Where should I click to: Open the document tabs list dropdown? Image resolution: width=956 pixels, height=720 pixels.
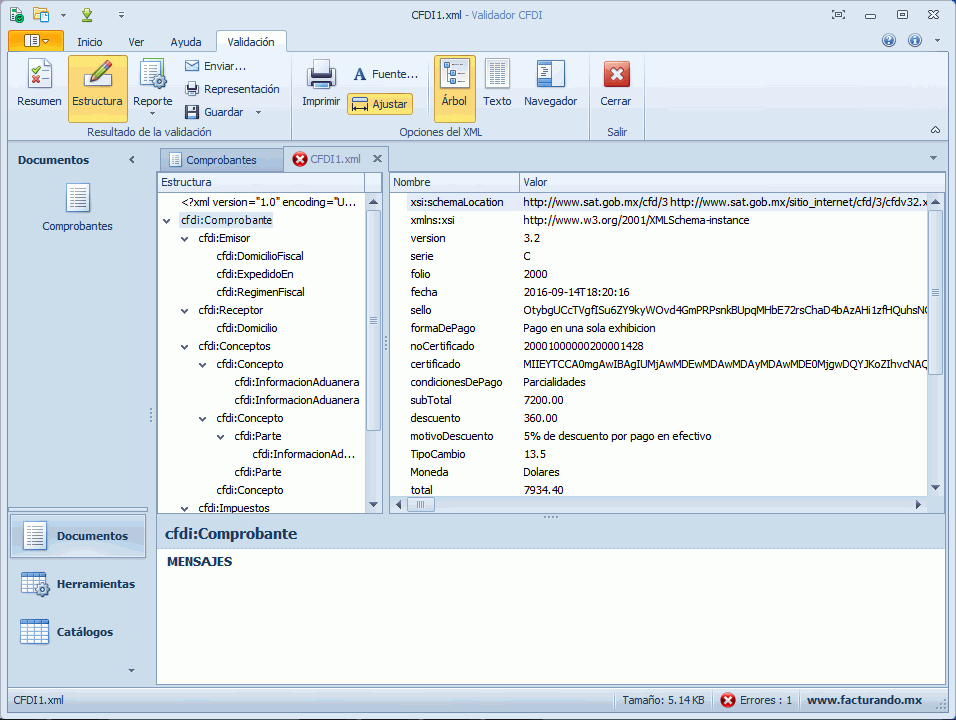pos(933,159)
